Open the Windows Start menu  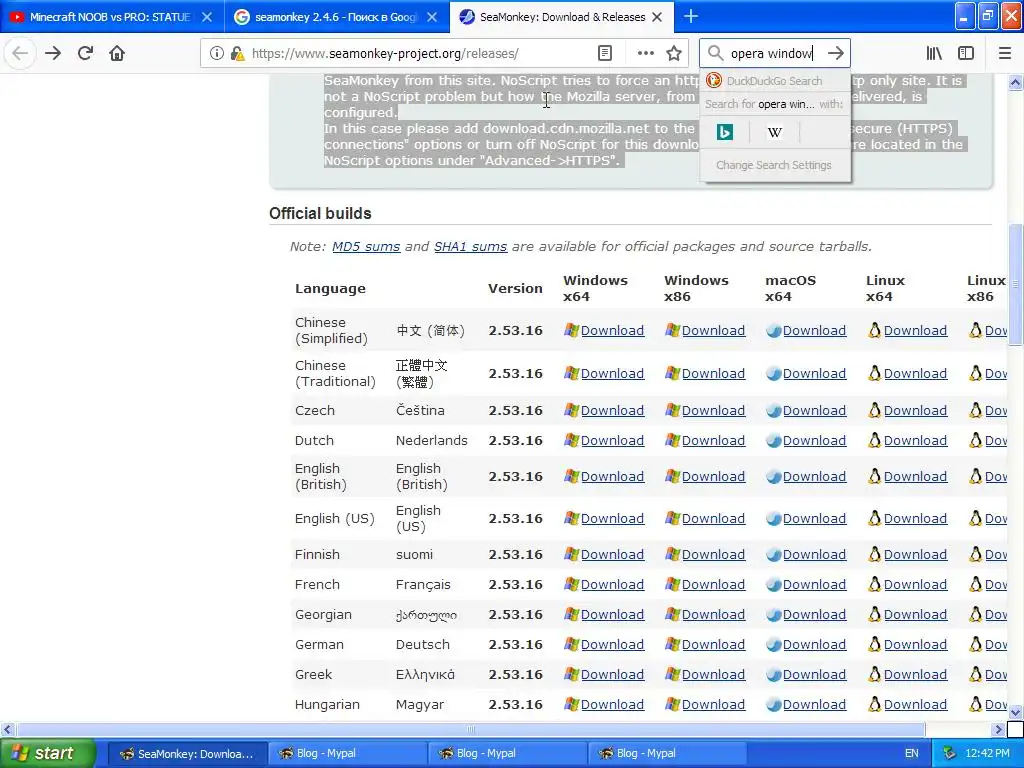coord(47,754)
